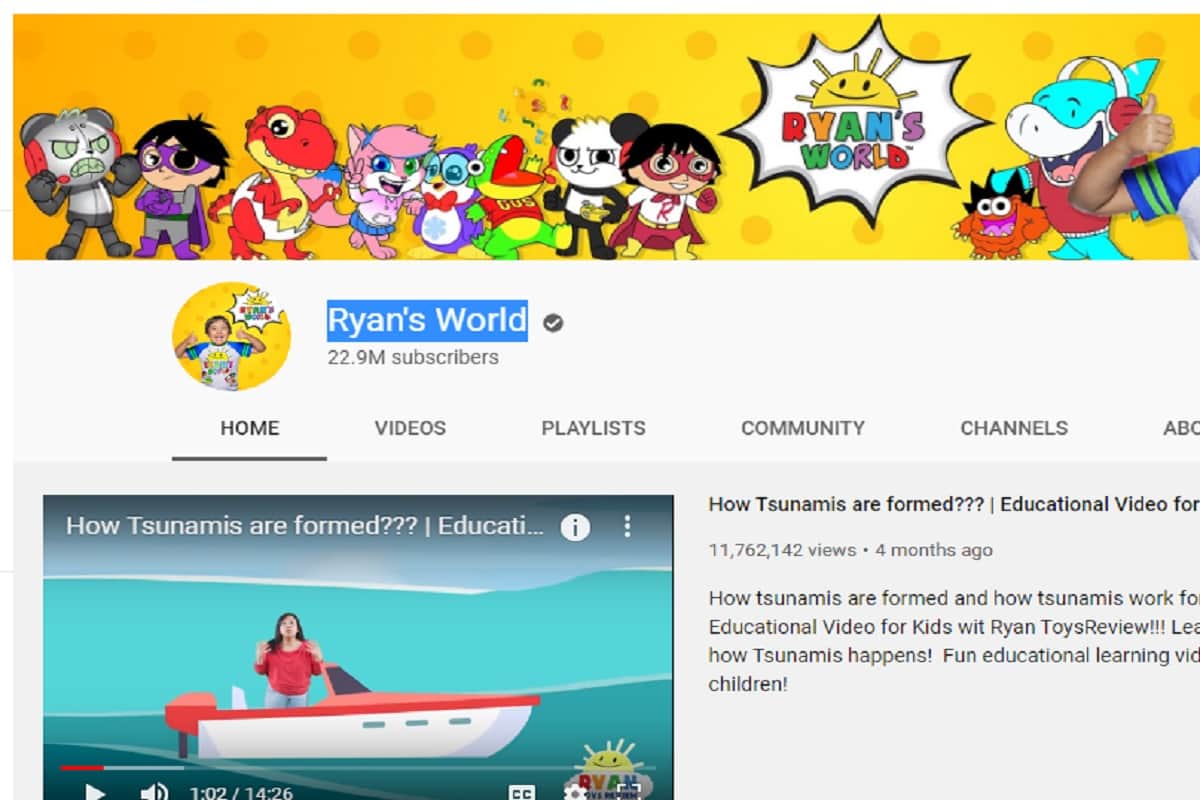Mute the video volume speaker icon
Viewport: 1200px width, 800px height.
click(x=153, y=792)
